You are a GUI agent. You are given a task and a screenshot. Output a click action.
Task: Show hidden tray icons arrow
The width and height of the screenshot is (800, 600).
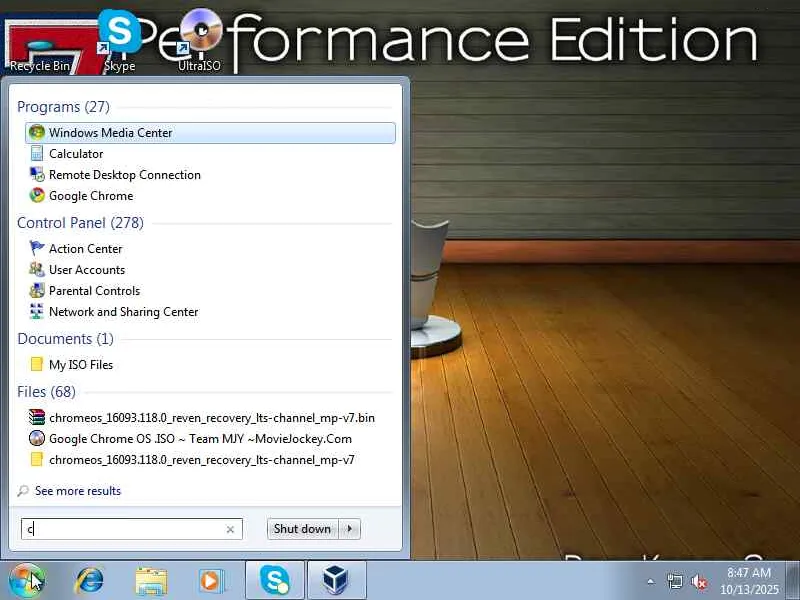coord(651,581)
